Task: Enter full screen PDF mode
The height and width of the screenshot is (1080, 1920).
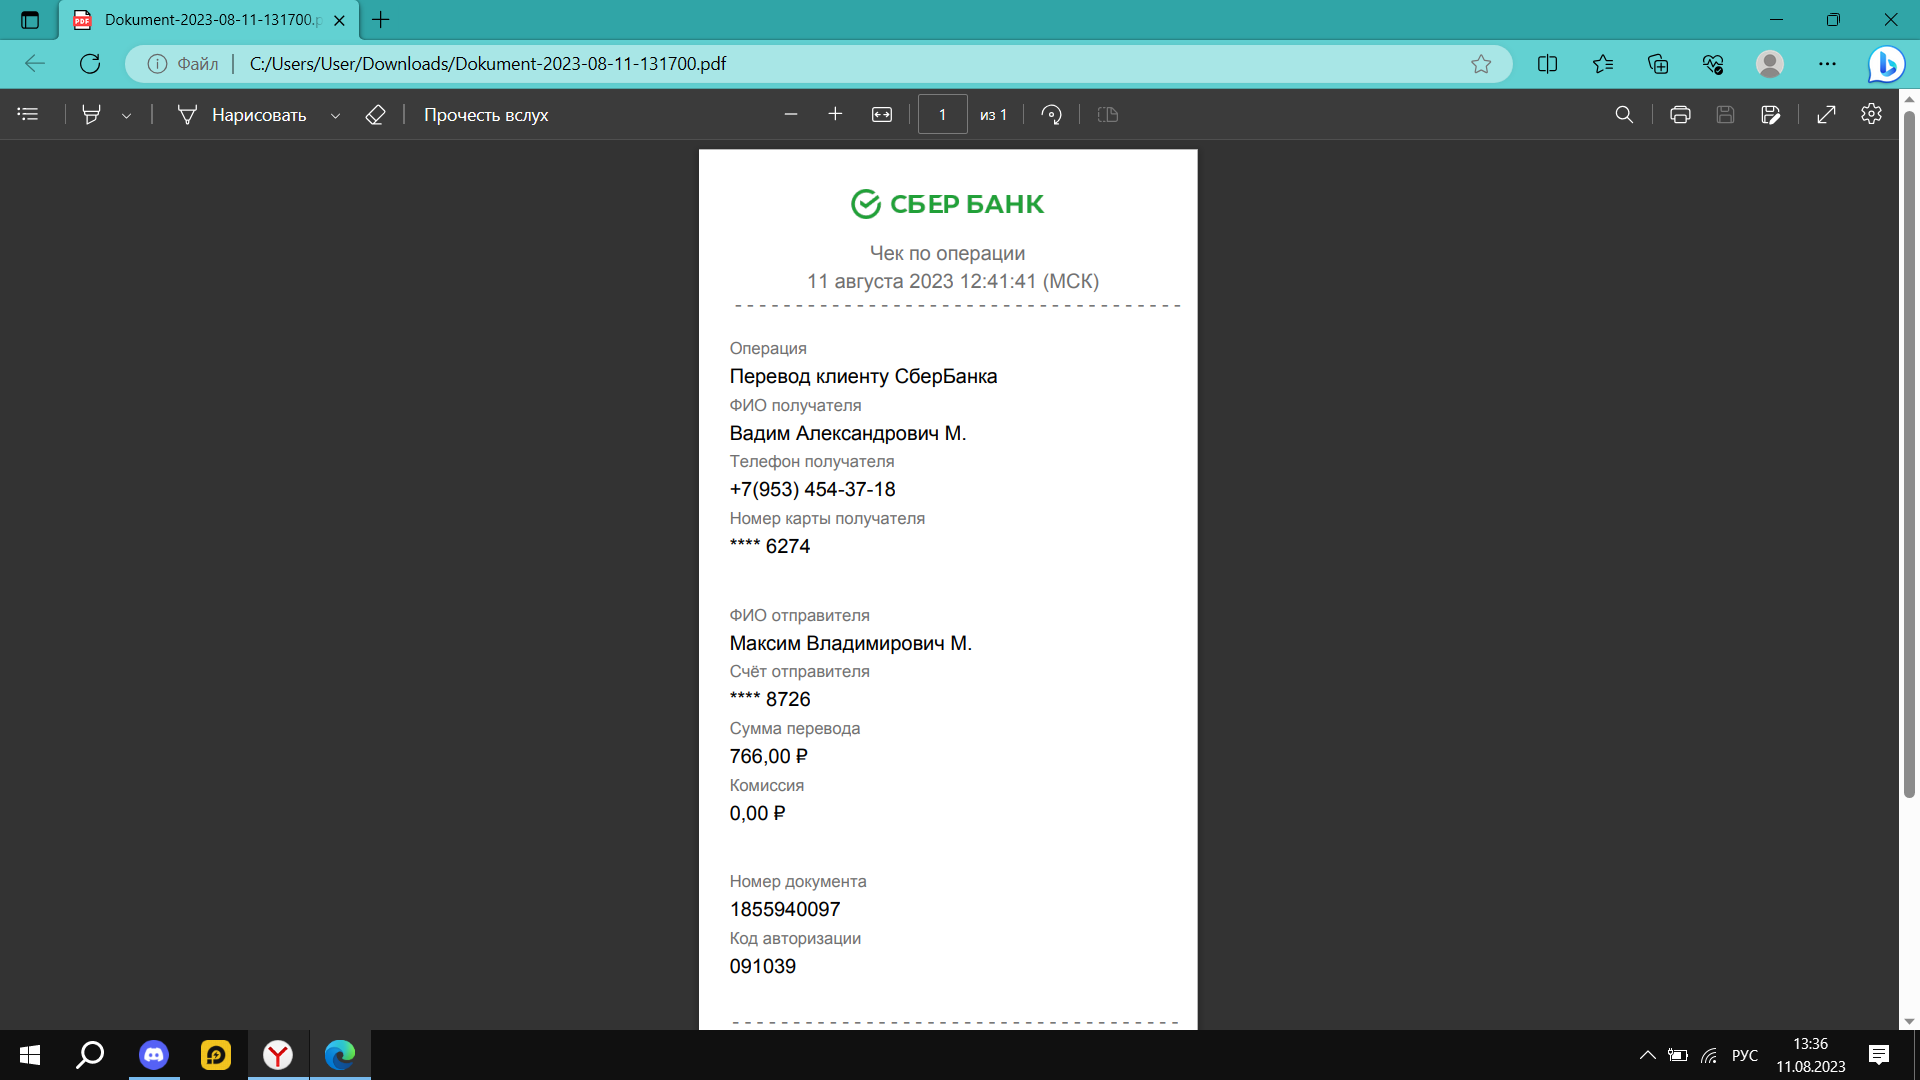Action: (x=1826, y=115)
